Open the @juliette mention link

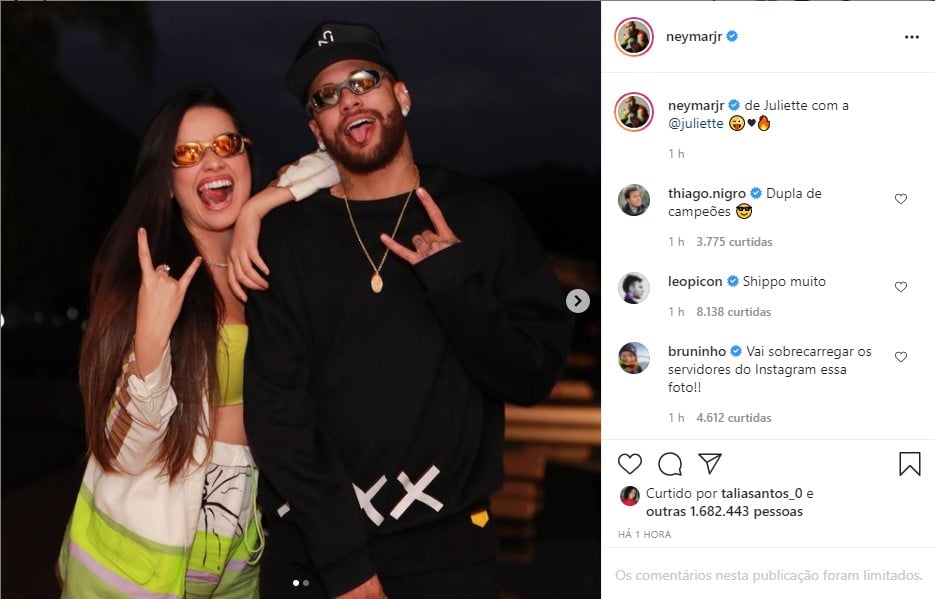695,124
